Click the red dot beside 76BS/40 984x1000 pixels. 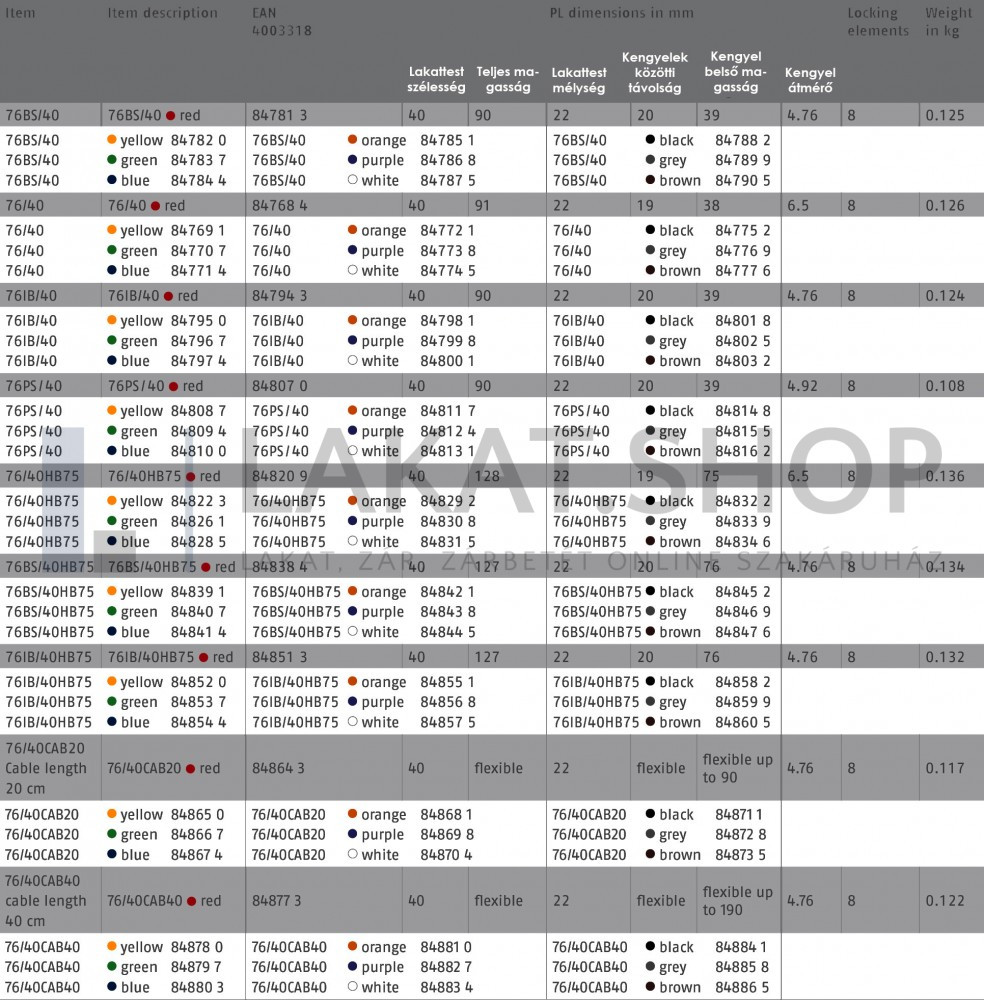tap(171, 116)
